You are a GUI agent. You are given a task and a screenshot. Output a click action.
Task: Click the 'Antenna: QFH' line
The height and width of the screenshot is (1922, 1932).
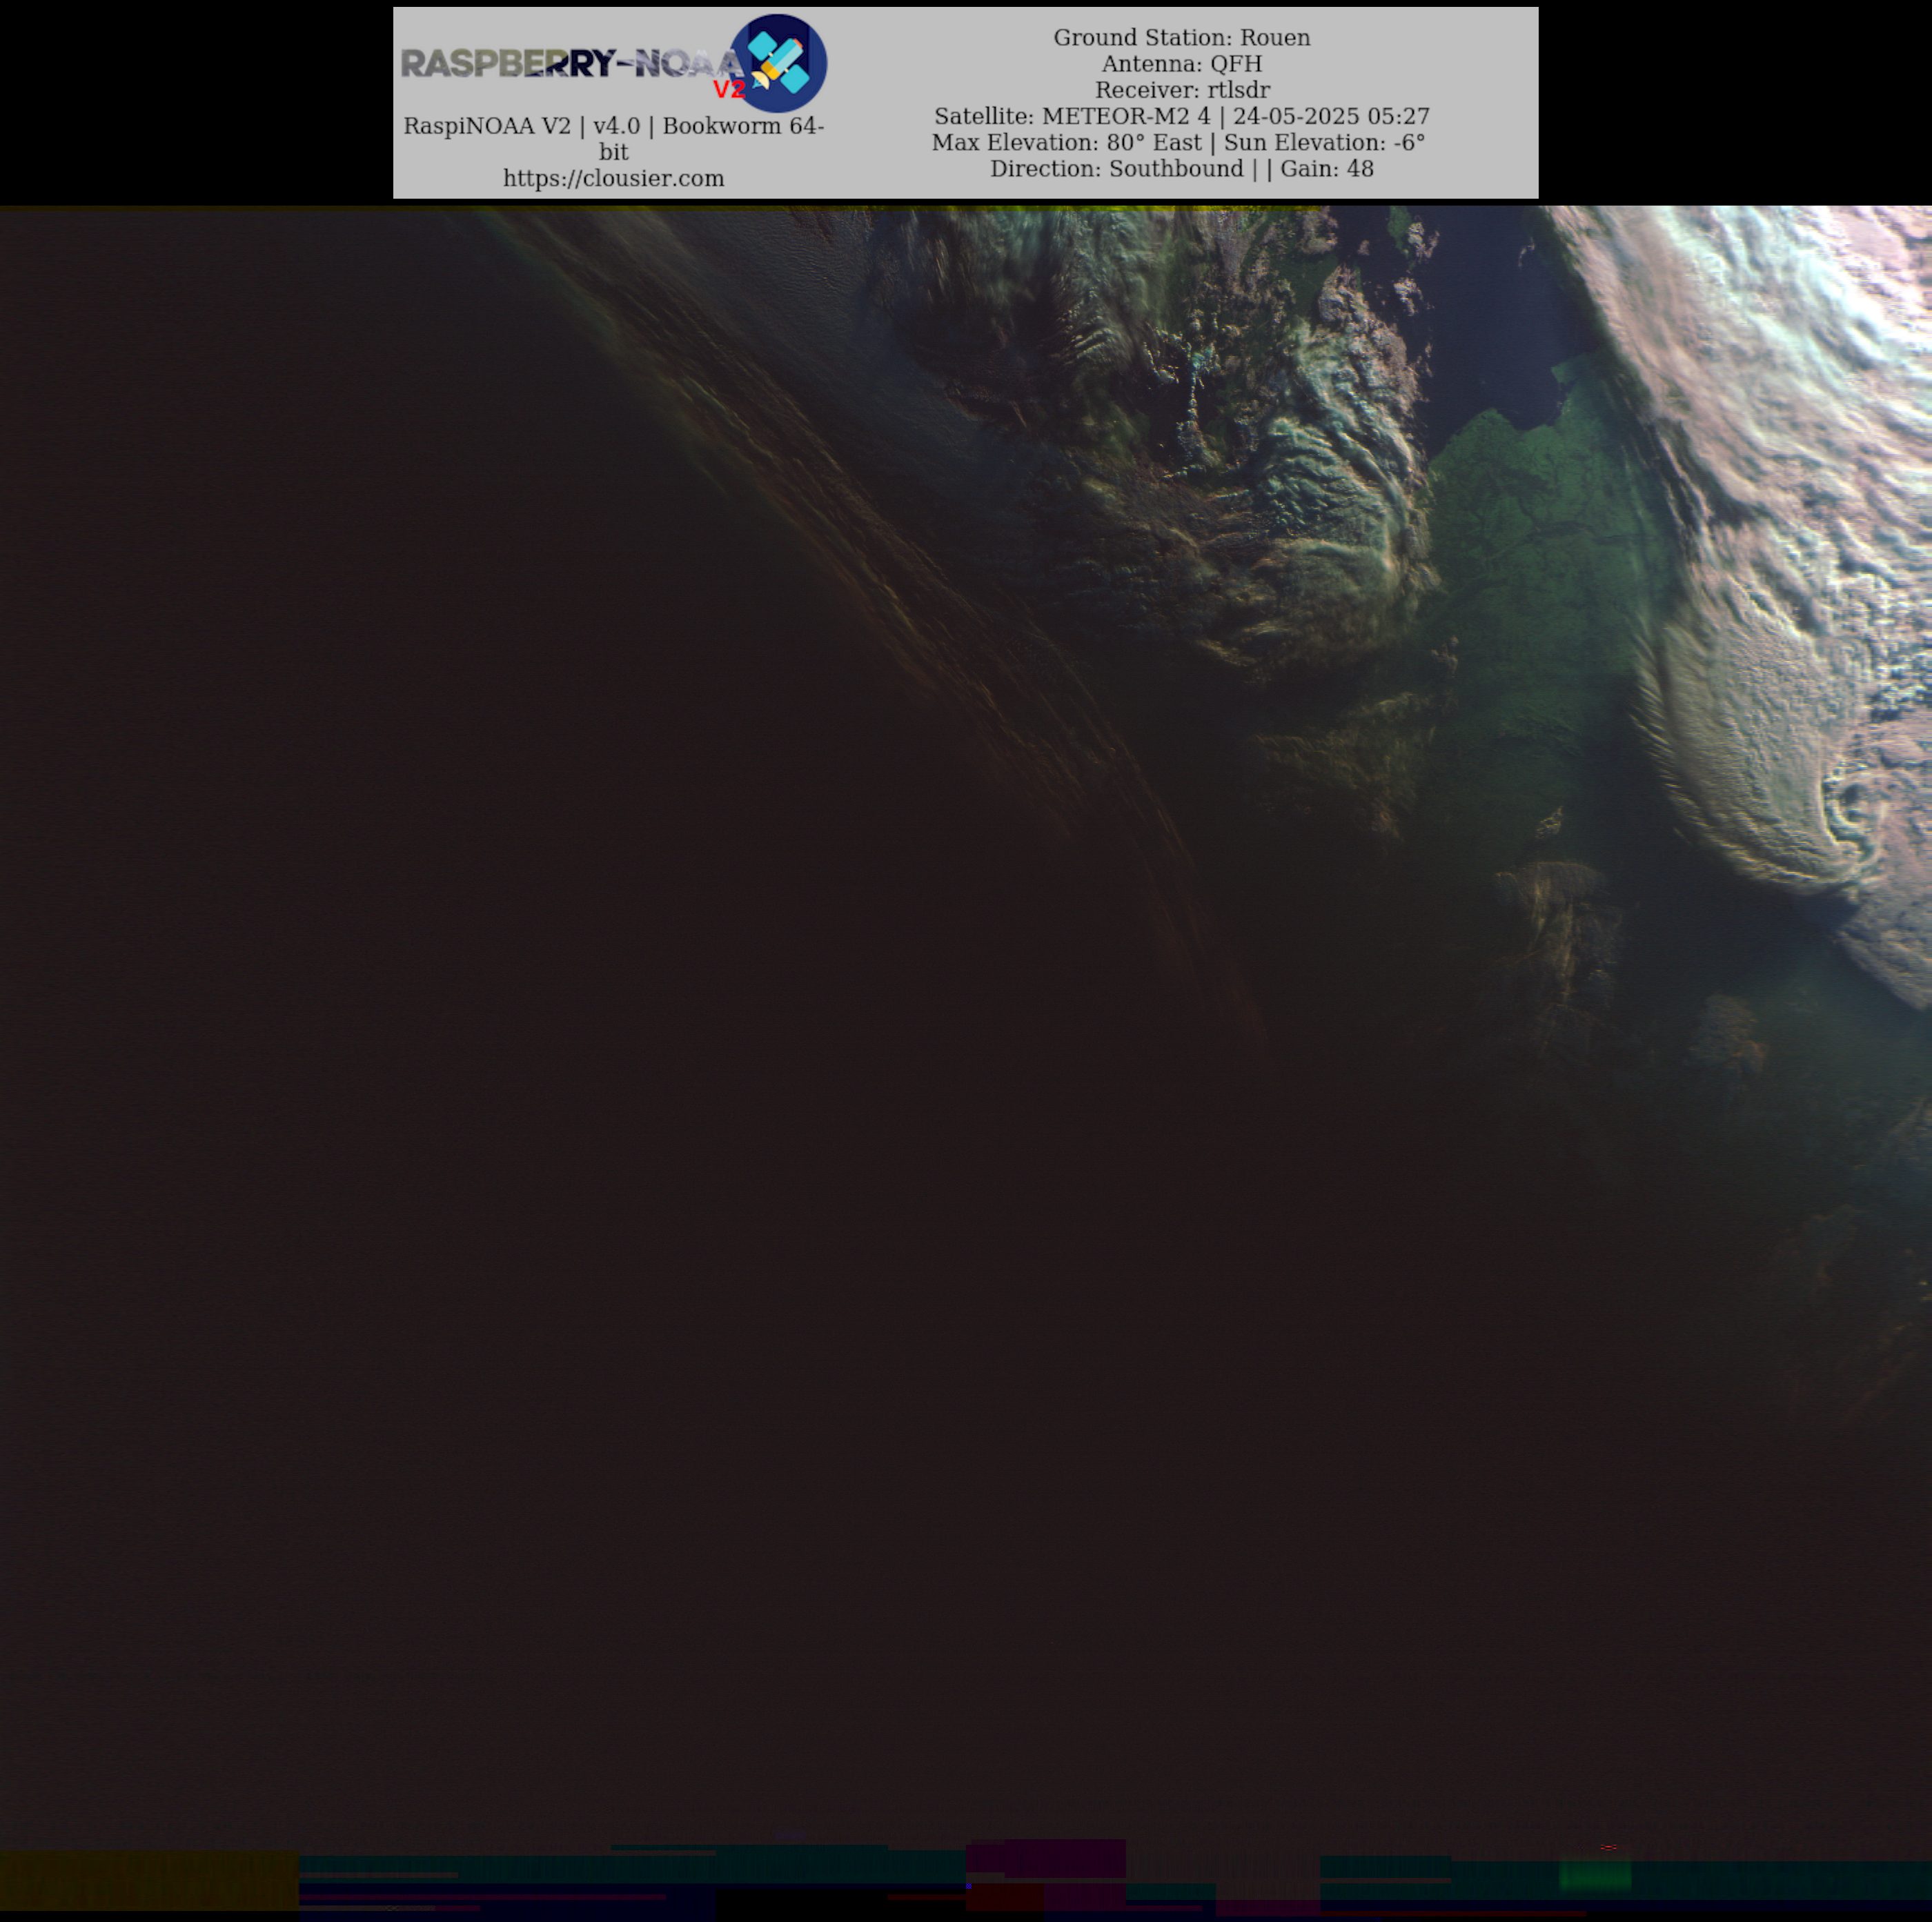click(1181, 64)
